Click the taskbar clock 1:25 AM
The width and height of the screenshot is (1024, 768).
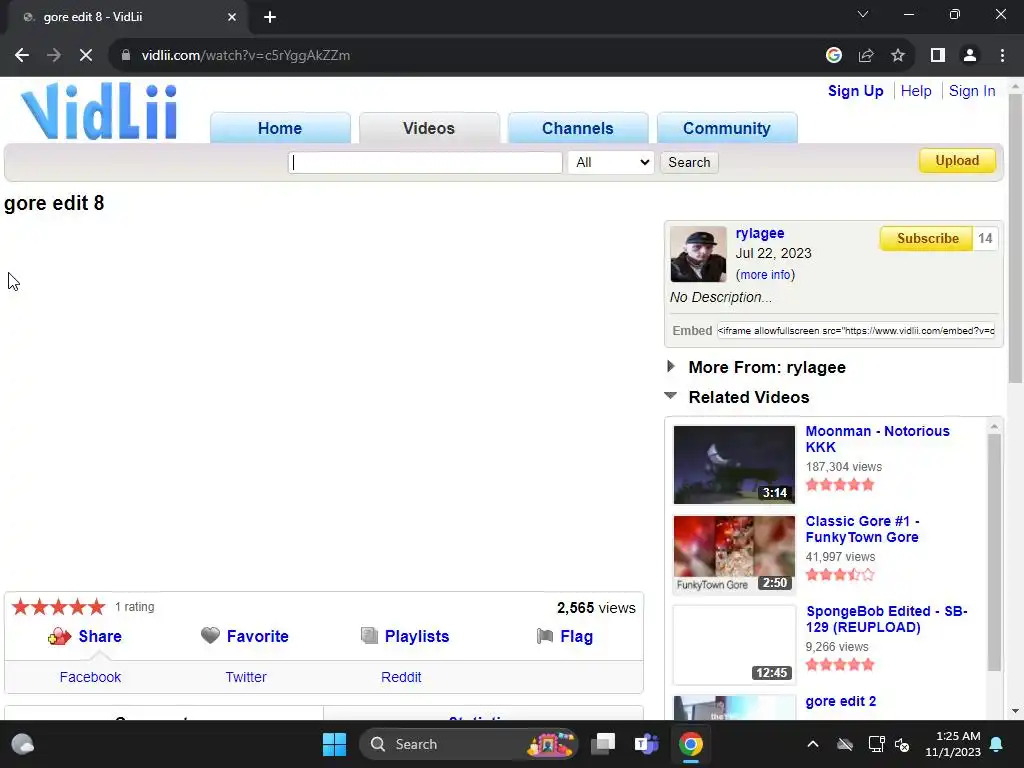[x=953, y=744]
